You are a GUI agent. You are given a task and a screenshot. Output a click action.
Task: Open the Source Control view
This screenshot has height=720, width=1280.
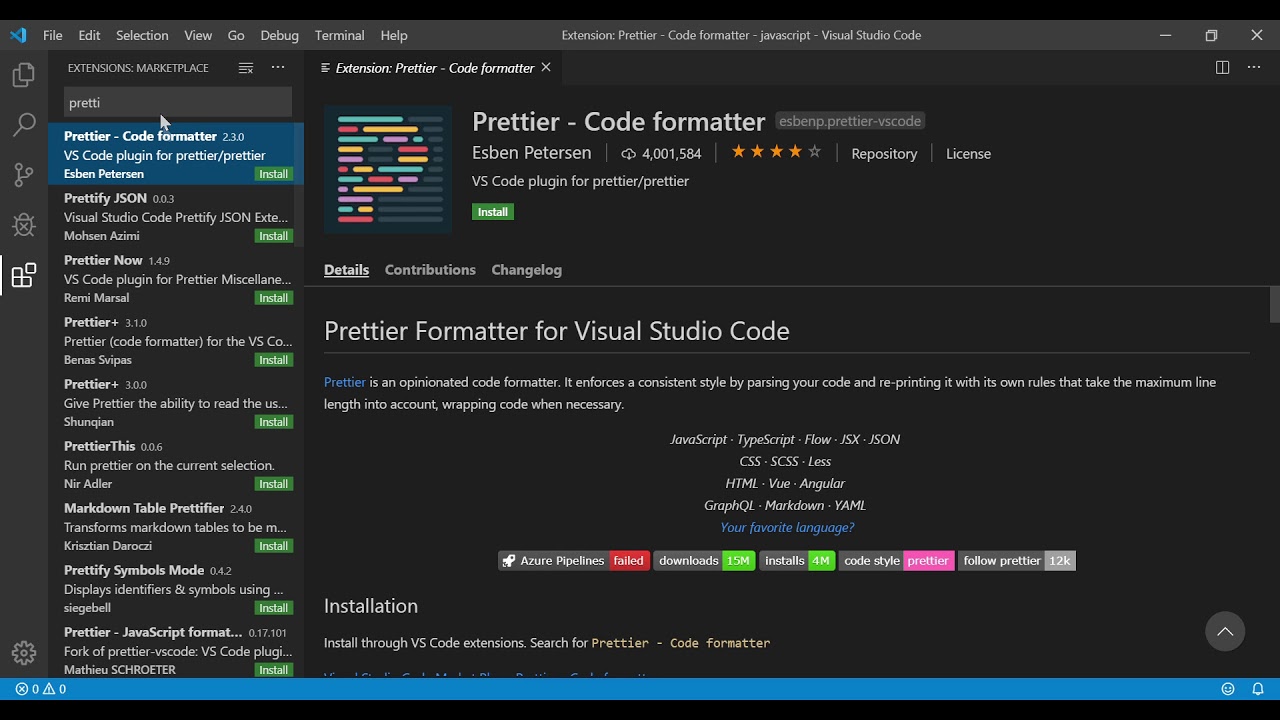(23, 175)
